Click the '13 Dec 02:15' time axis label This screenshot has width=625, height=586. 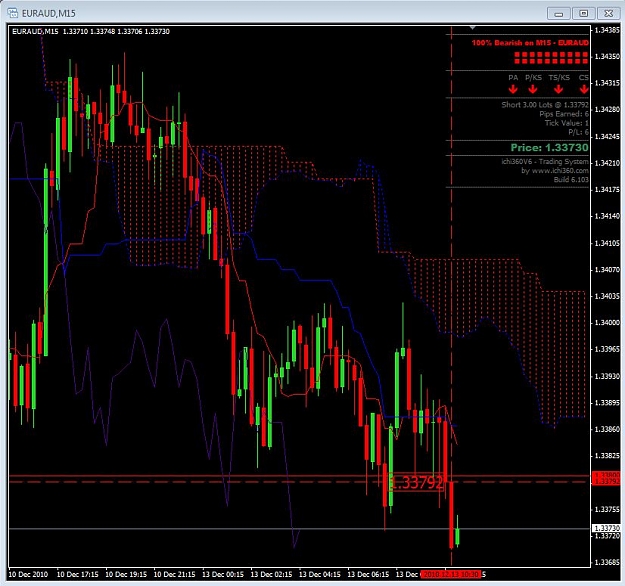click(x=271, y=574)
